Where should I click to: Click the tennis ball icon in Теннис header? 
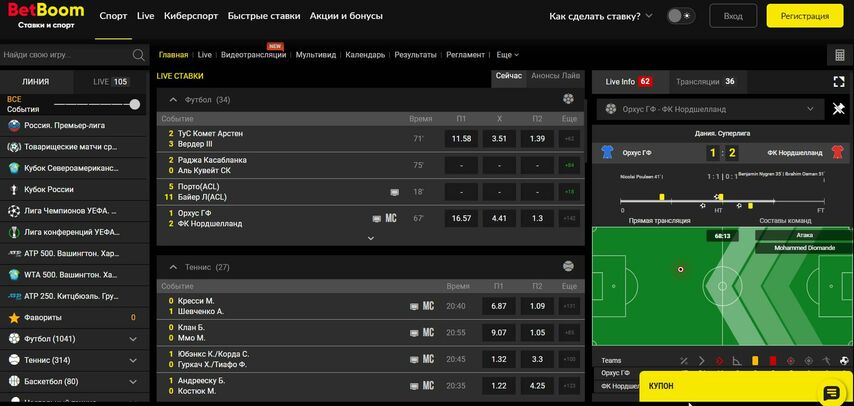click(x=569, y=266)
